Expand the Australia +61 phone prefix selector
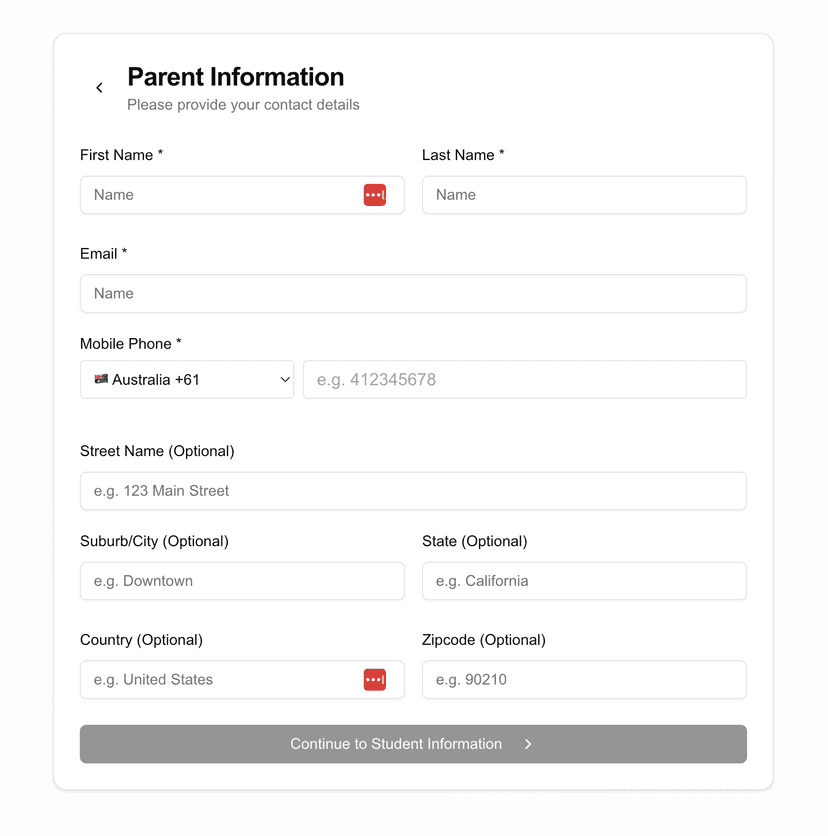Viewport: 828px width, 836px height. coord(186,379)
